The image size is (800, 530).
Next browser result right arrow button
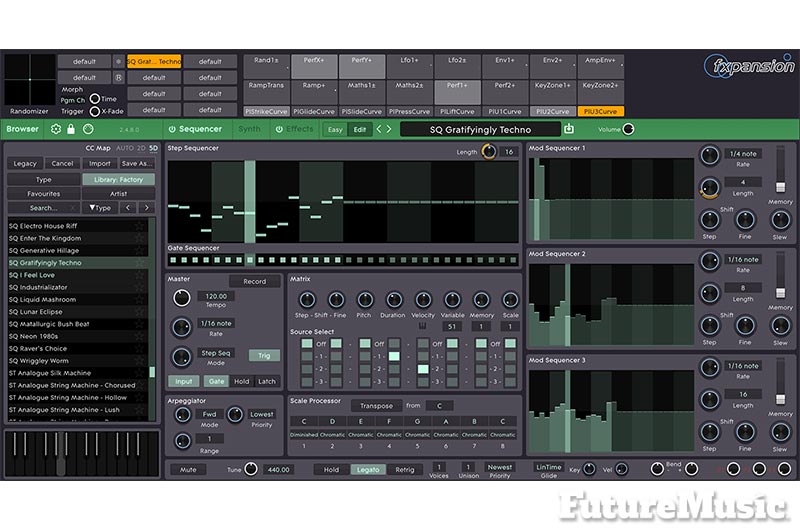click(x=146, y=208)
